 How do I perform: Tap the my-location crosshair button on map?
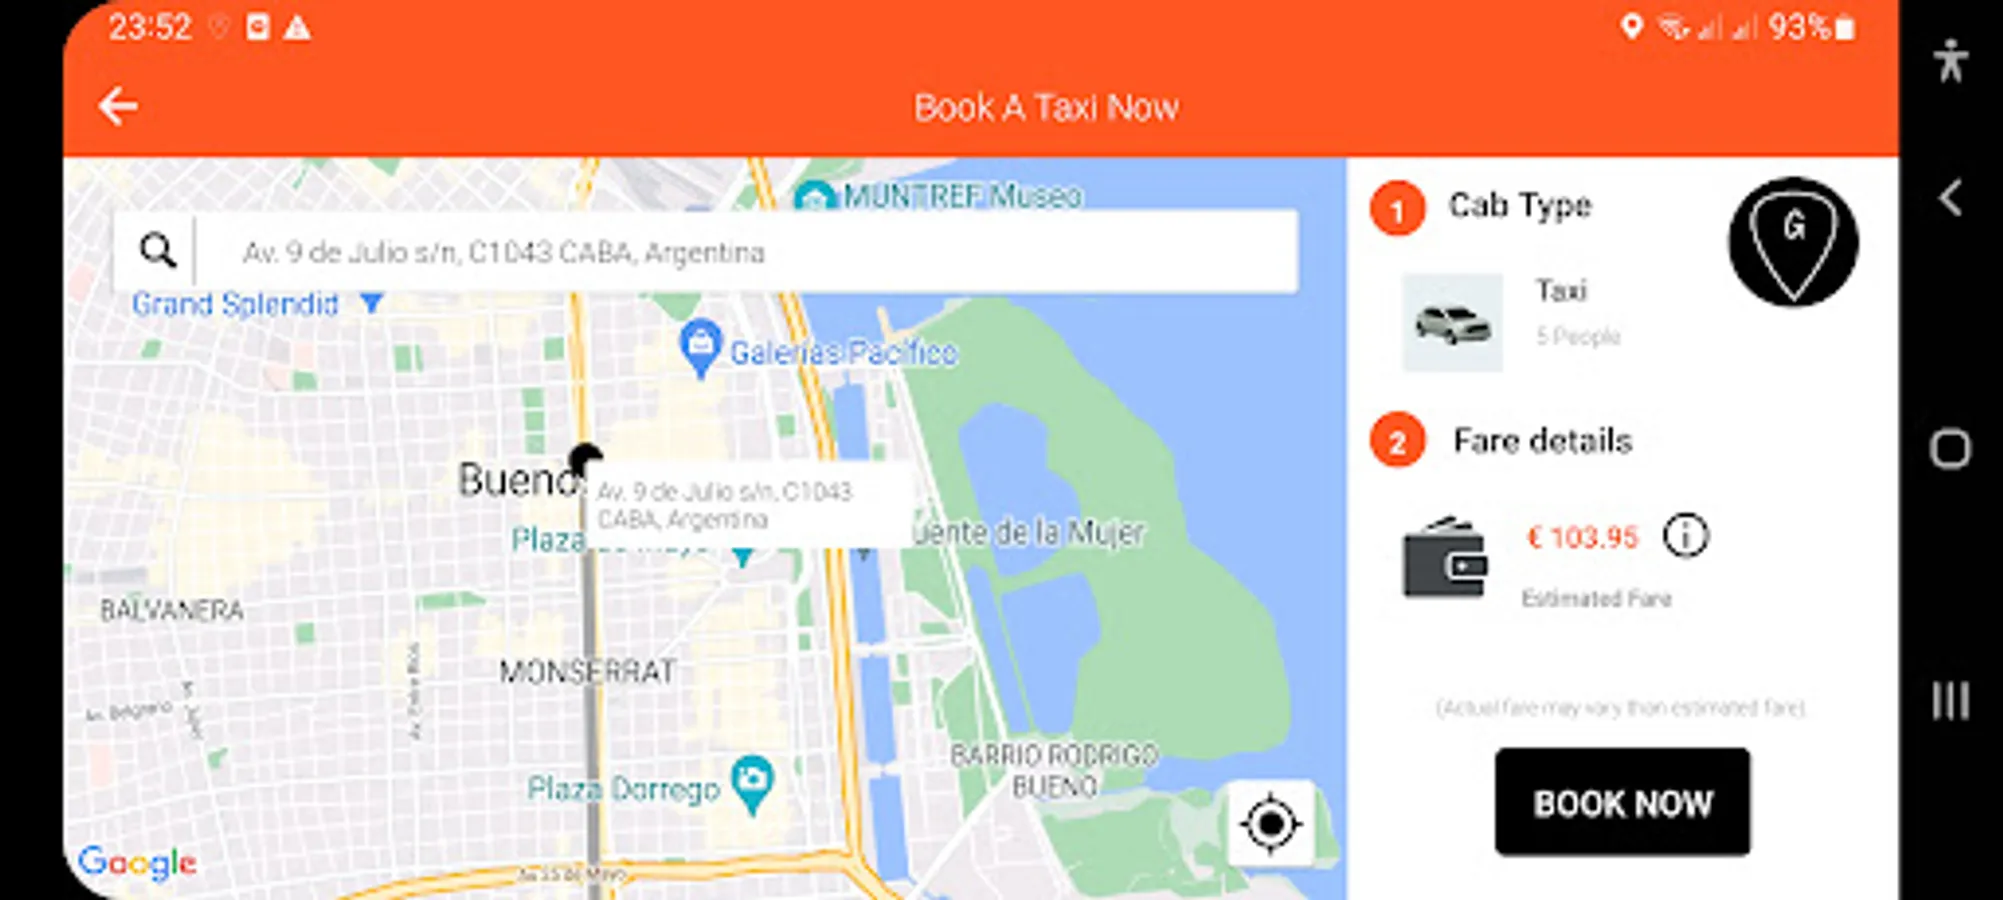pyautogui.click(x=1270, y=824)
